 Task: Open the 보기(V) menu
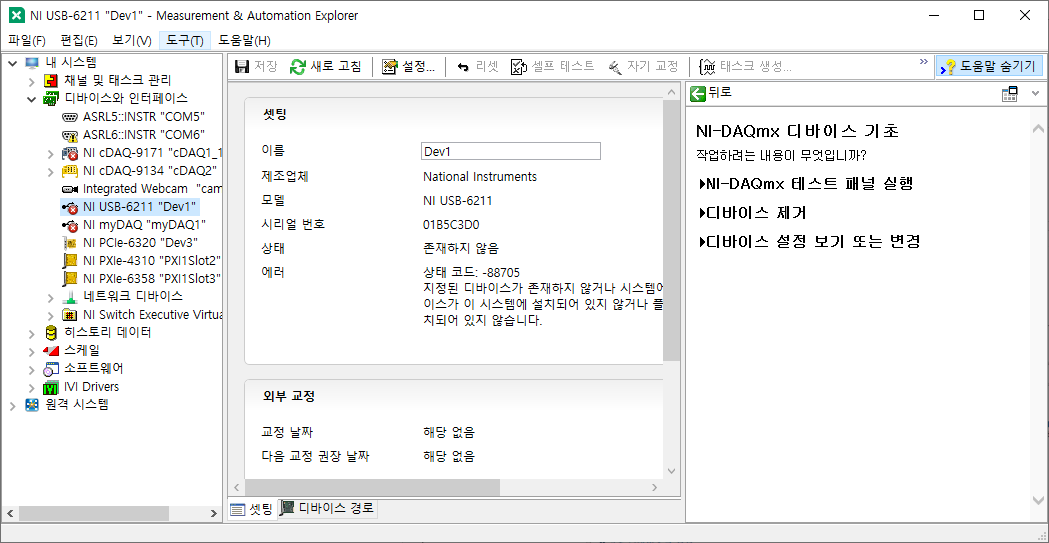point(132,41)
